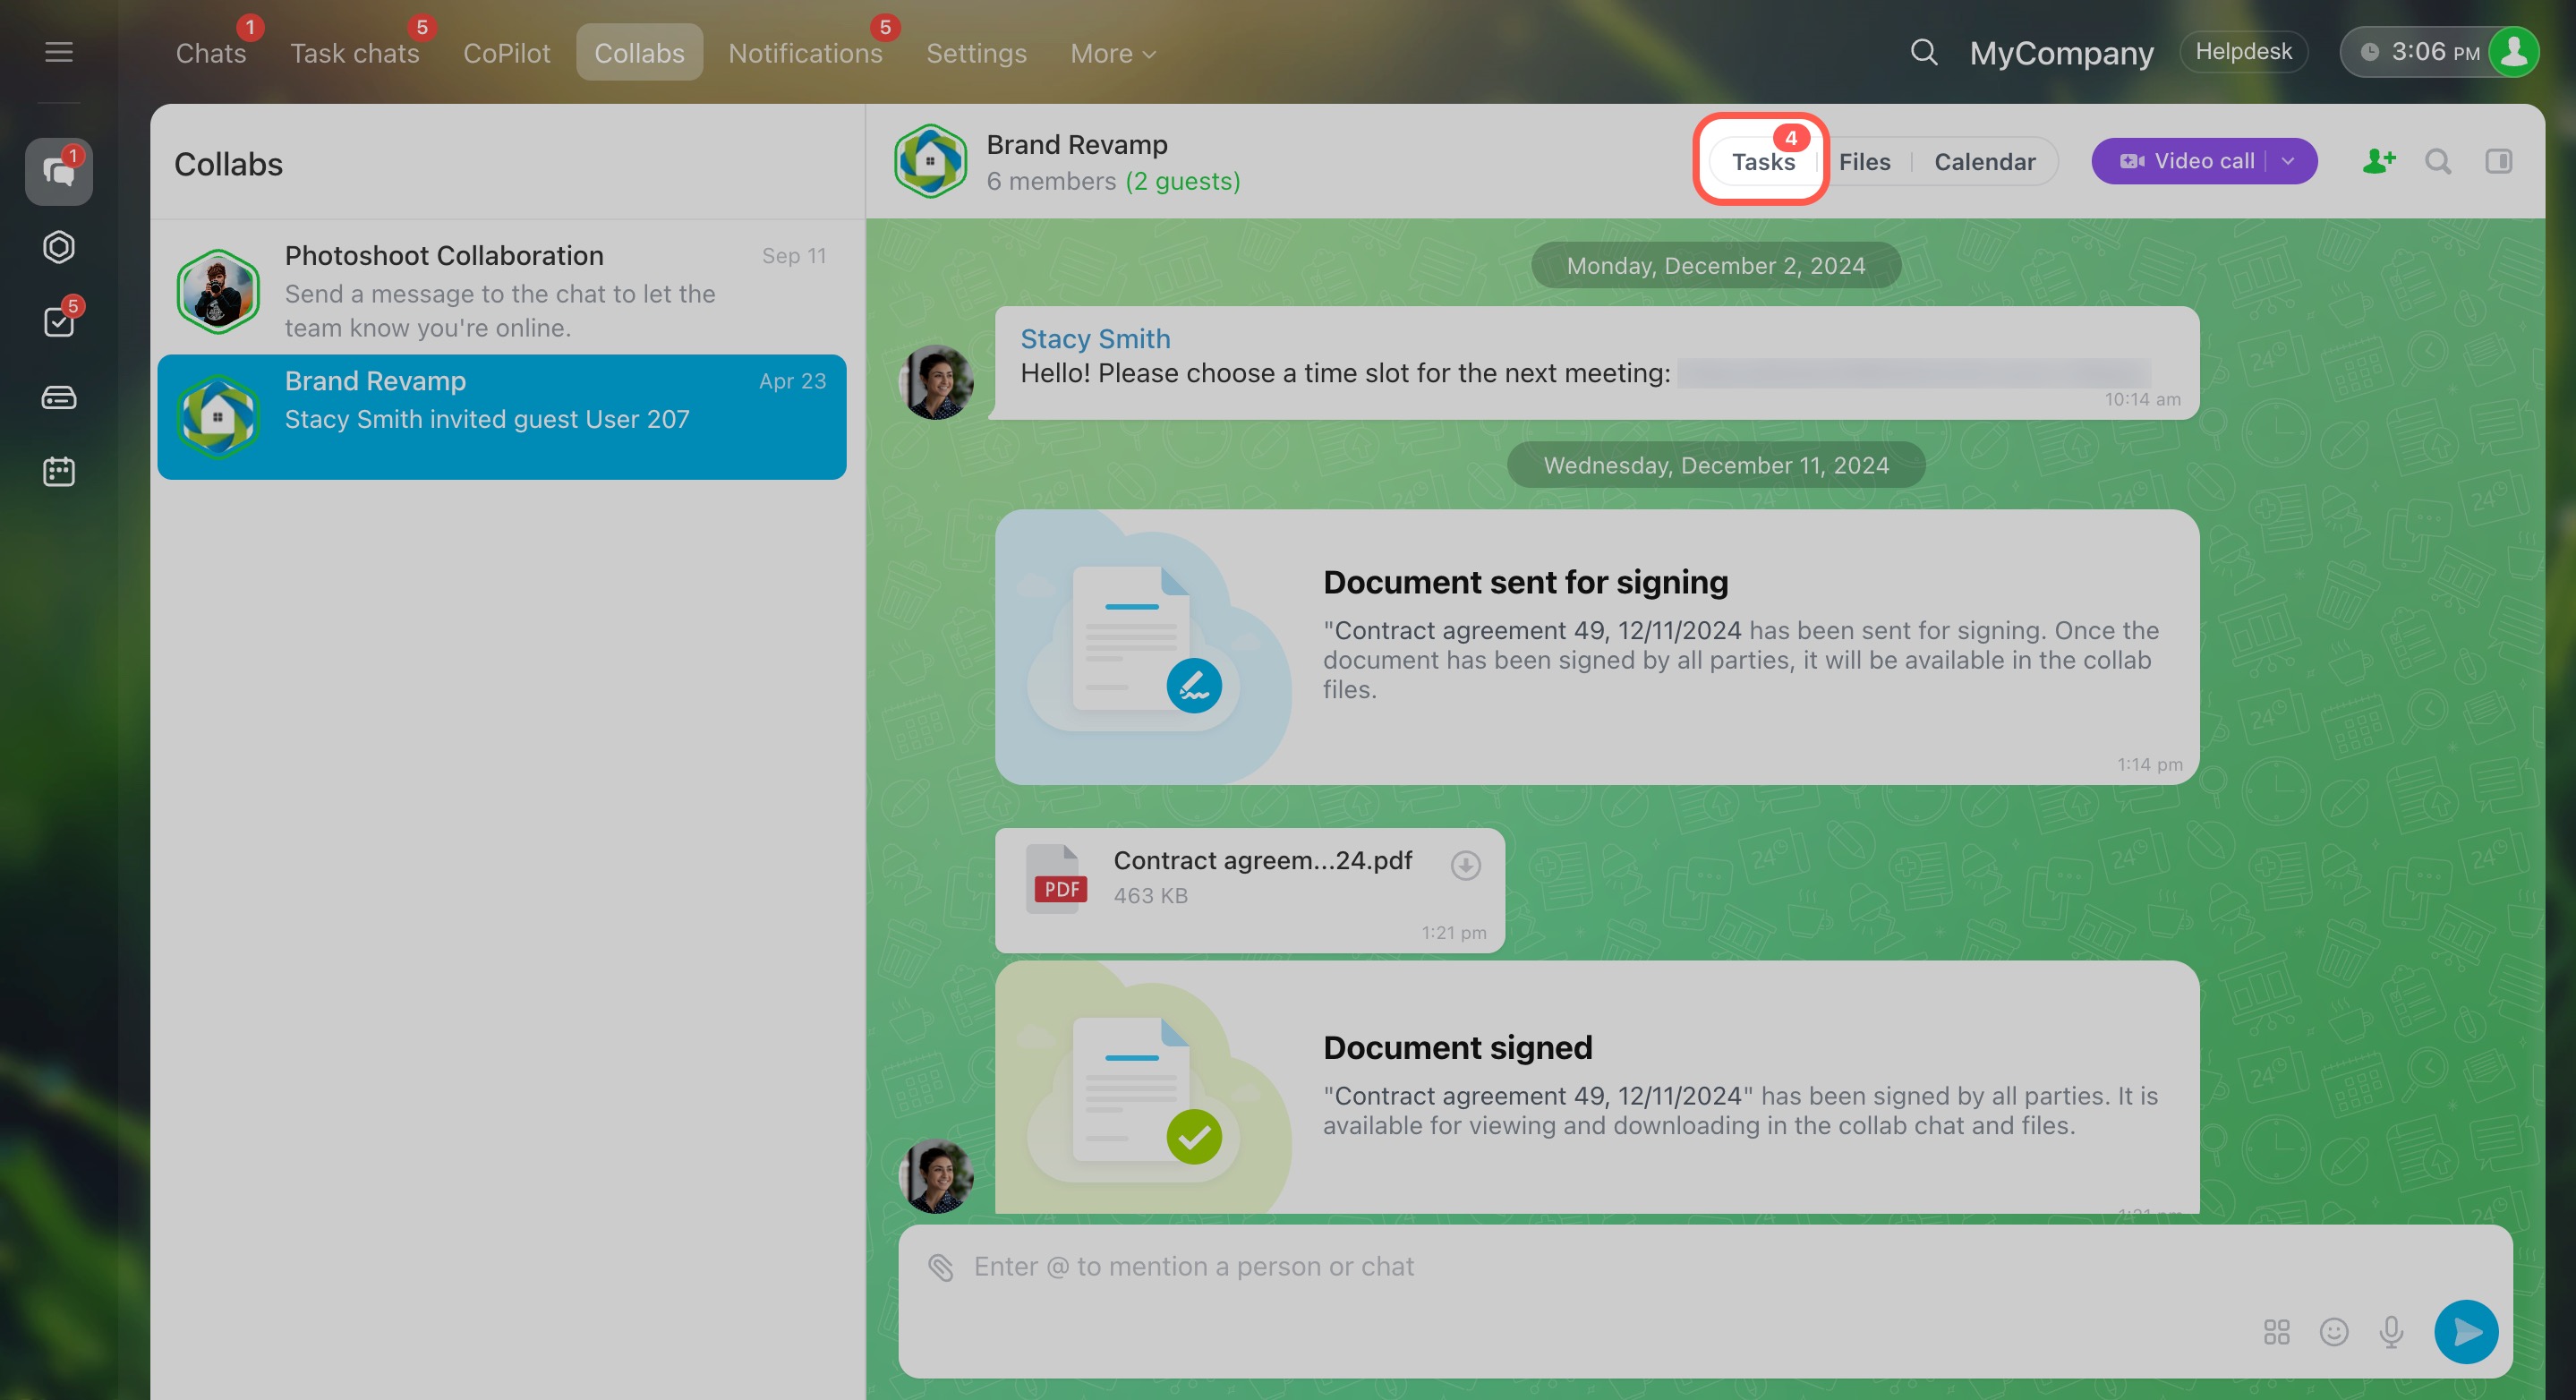2576x1400 pixels.
Task: Expand the More menu
Action: click(1112, 53)
